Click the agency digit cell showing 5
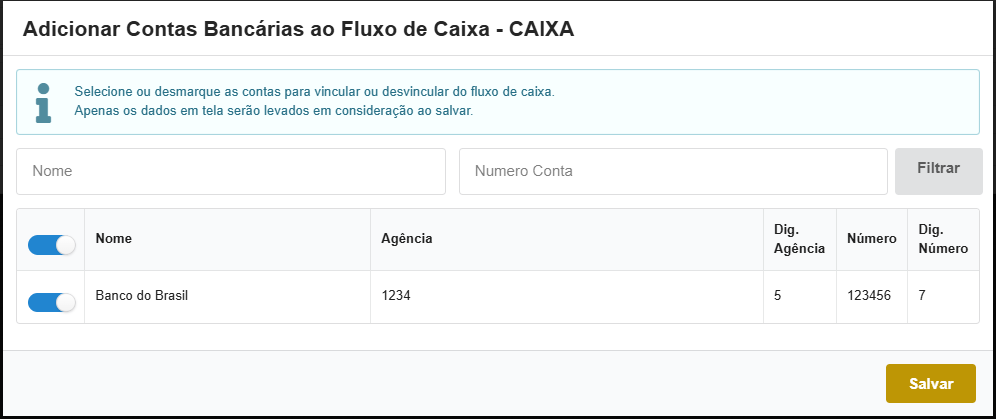 pos(778,296)
